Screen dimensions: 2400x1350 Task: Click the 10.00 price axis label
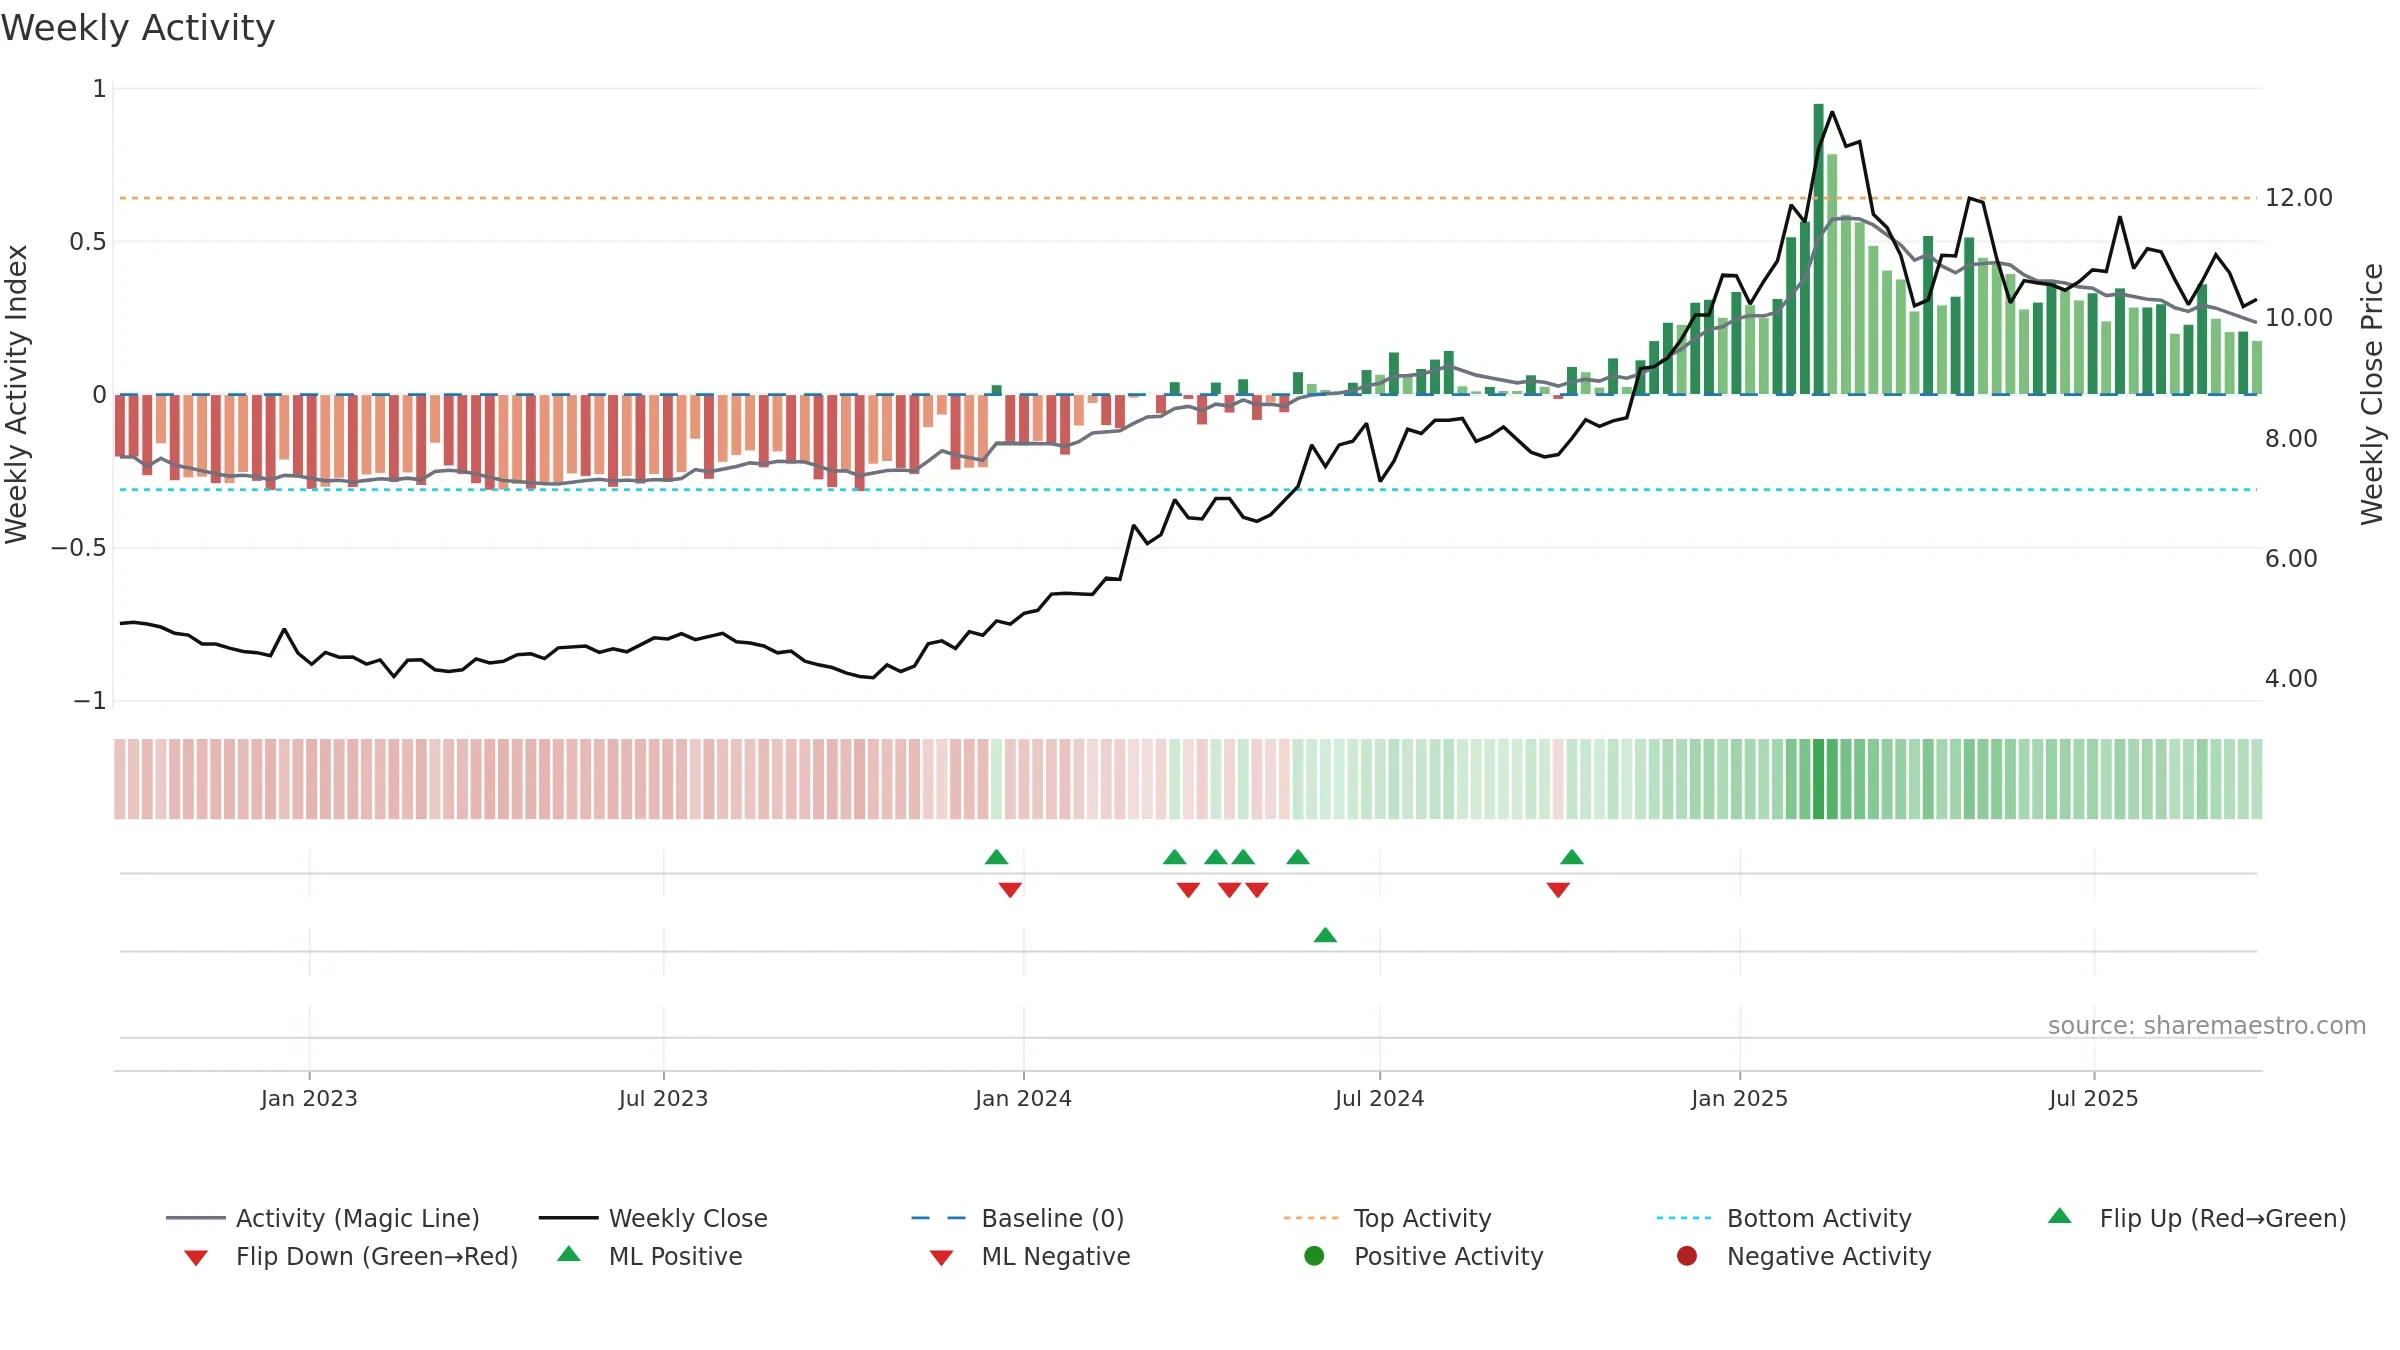(x=2298, y=318)
